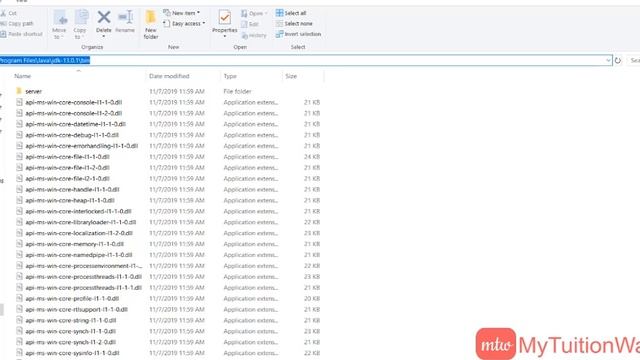This screenshot has width=640, height=360.
Task: Select api-ms-win-core-file-l1-2-0.dll
Action: pos(67,168)
